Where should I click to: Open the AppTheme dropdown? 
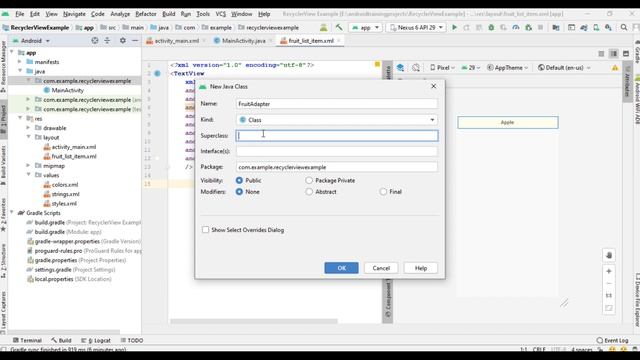point(508,67)
